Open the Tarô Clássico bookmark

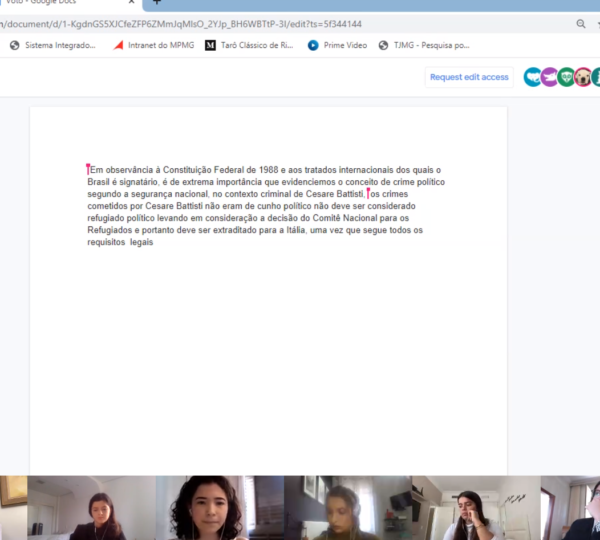[249, 45]
